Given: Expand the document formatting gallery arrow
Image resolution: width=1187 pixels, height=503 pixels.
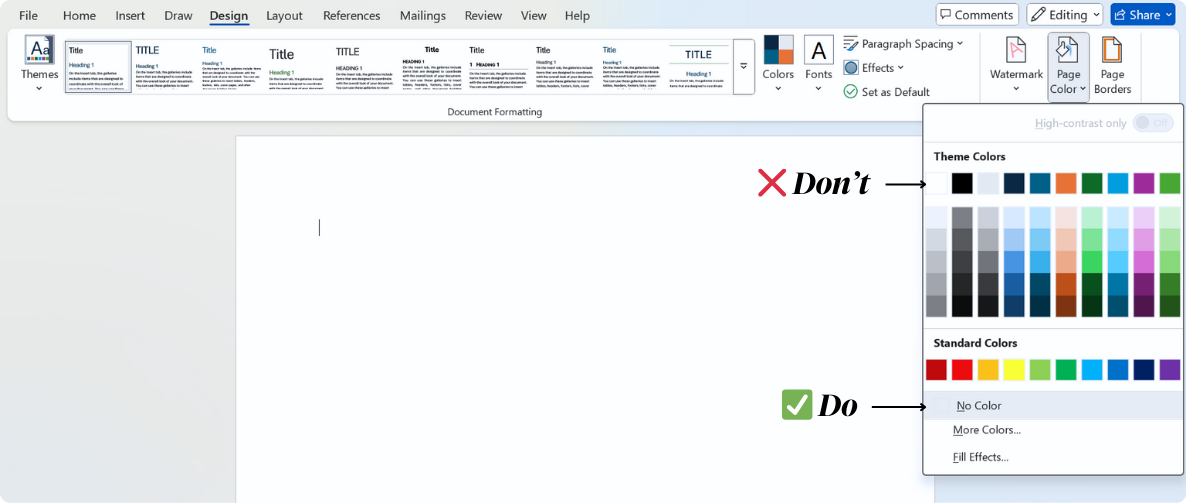Looking at the screenshot, I should point(743,67).
